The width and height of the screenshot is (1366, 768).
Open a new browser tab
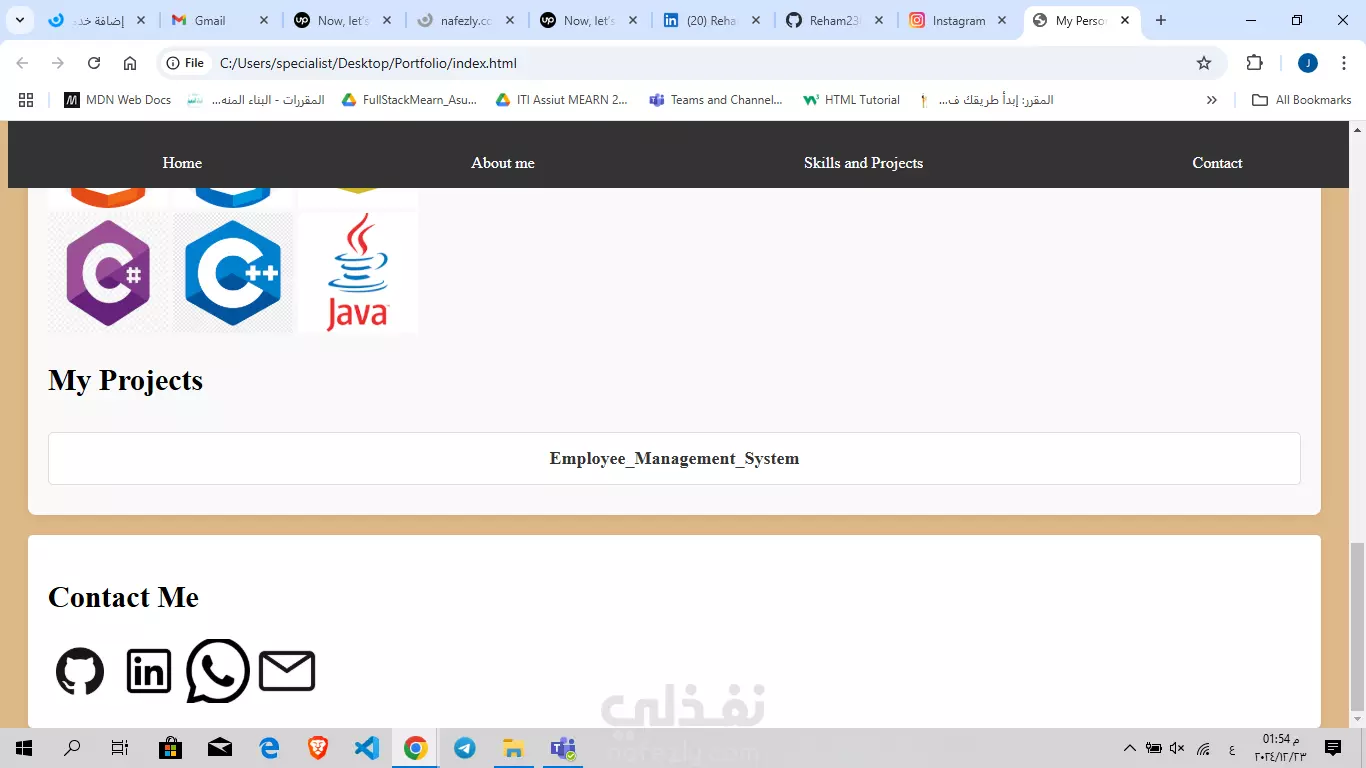pos(1160,20)
